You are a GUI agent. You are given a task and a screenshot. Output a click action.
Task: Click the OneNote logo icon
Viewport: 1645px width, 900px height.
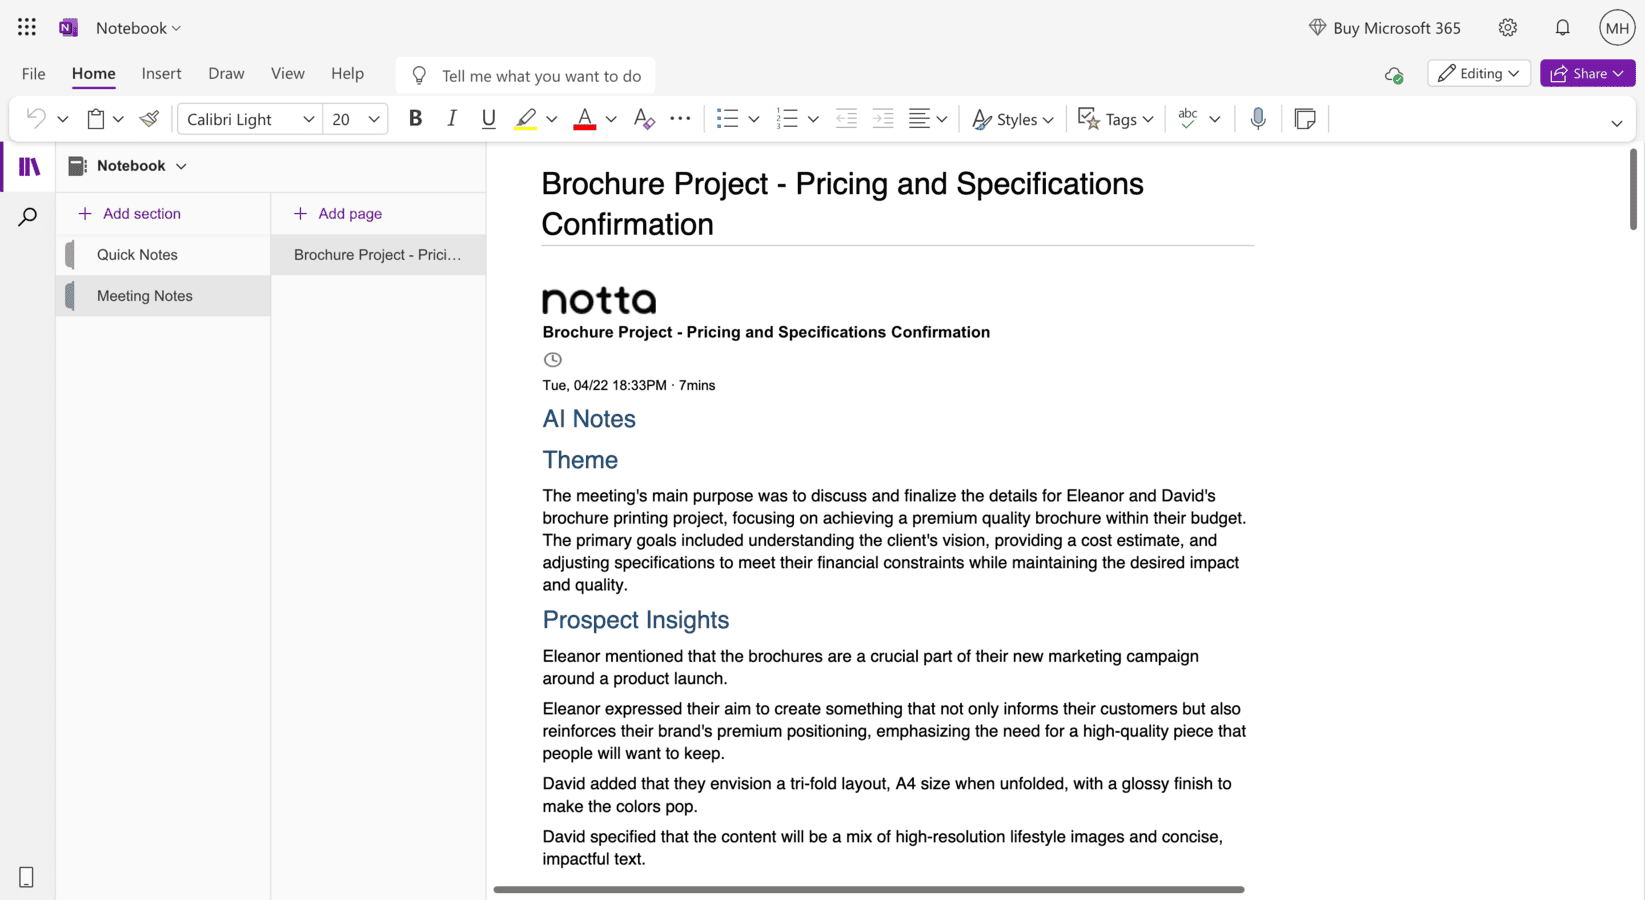click(x=68, y=28)
